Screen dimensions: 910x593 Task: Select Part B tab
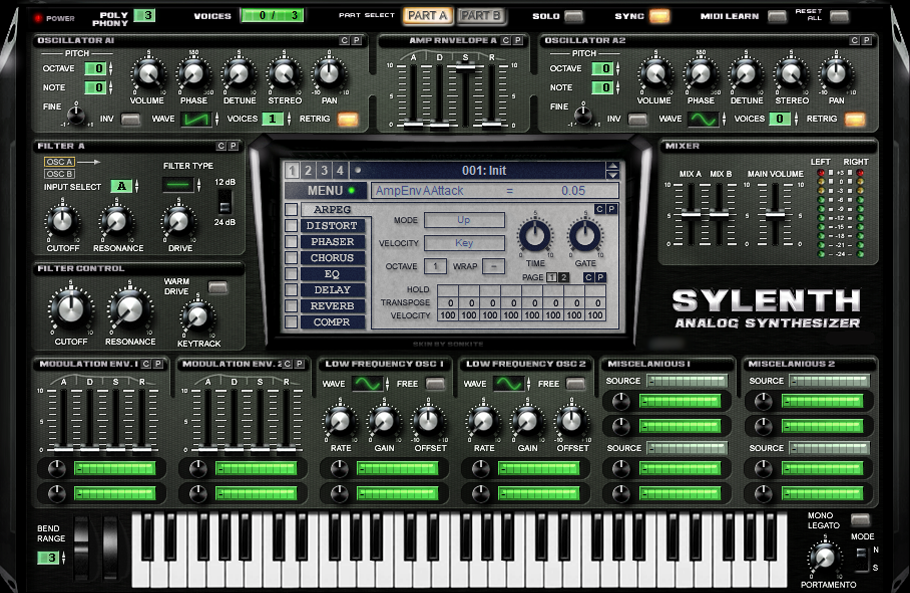[x=481, y=16]
